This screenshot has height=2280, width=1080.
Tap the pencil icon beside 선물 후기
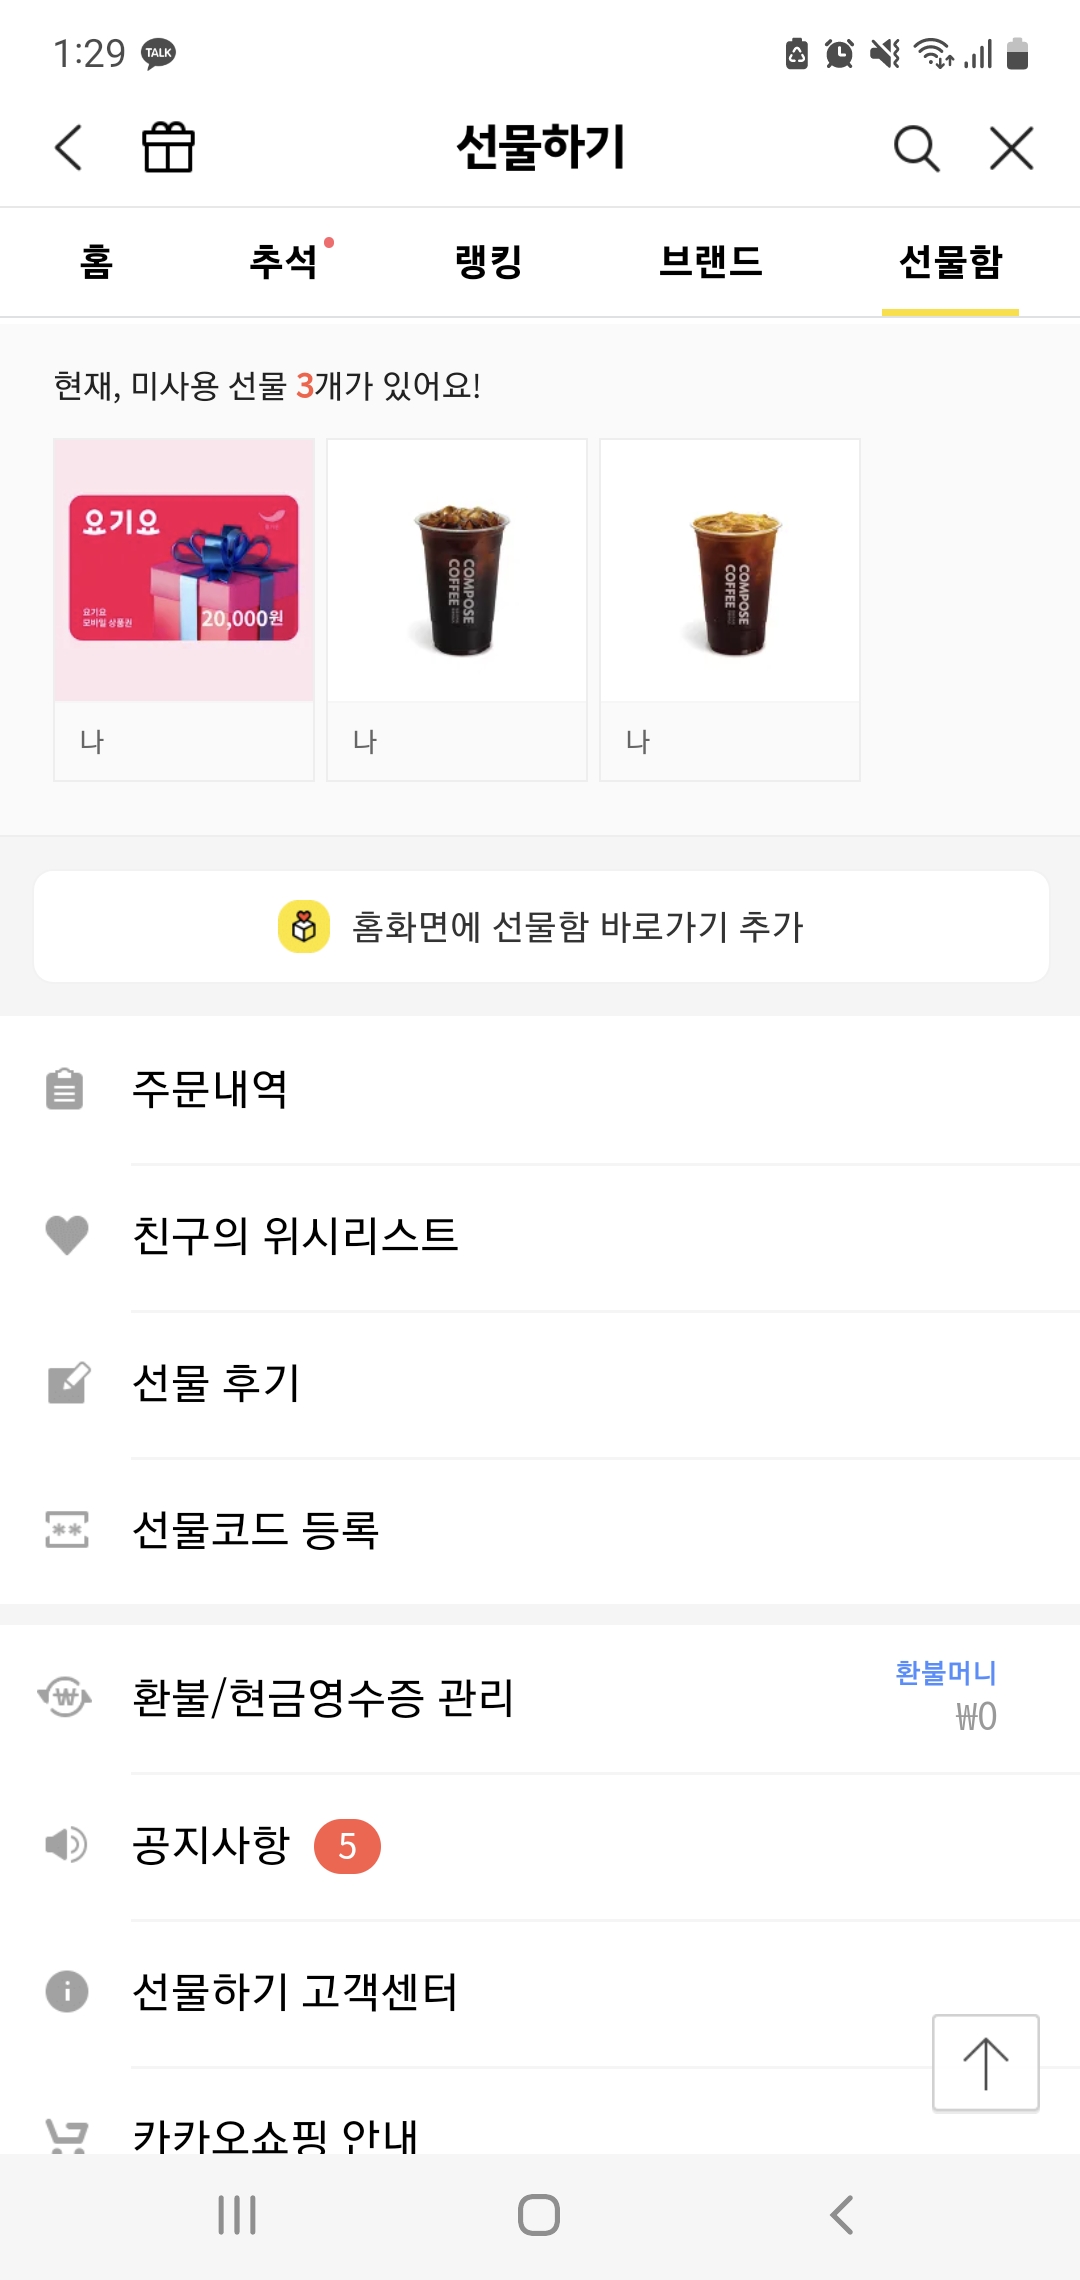tap(68, 1382)
